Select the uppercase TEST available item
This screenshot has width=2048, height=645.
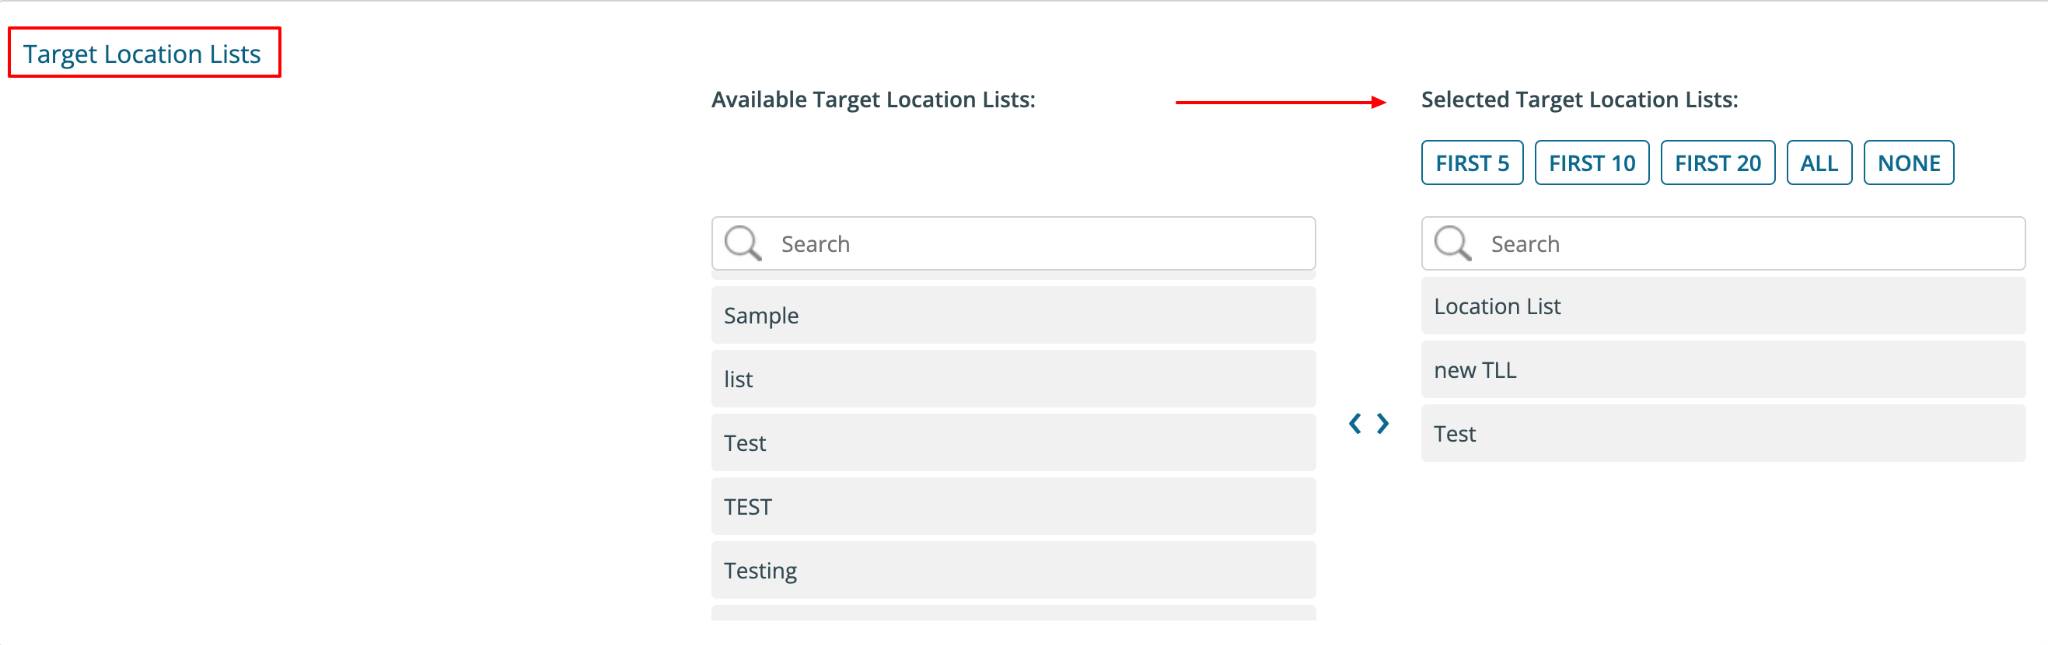pos(1013,507)
